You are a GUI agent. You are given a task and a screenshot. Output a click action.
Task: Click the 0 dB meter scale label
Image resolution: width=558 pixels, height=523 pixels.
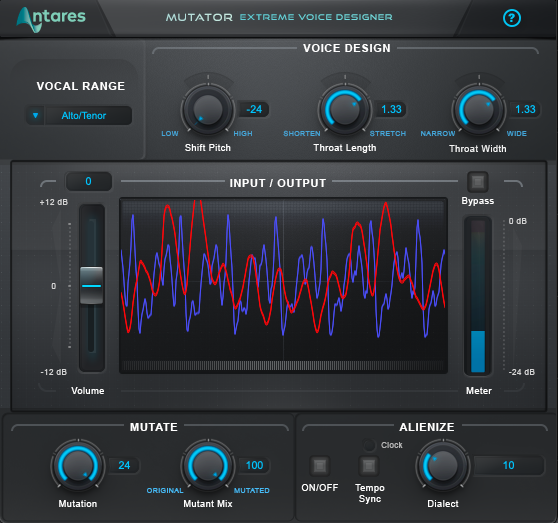point(518,221)
